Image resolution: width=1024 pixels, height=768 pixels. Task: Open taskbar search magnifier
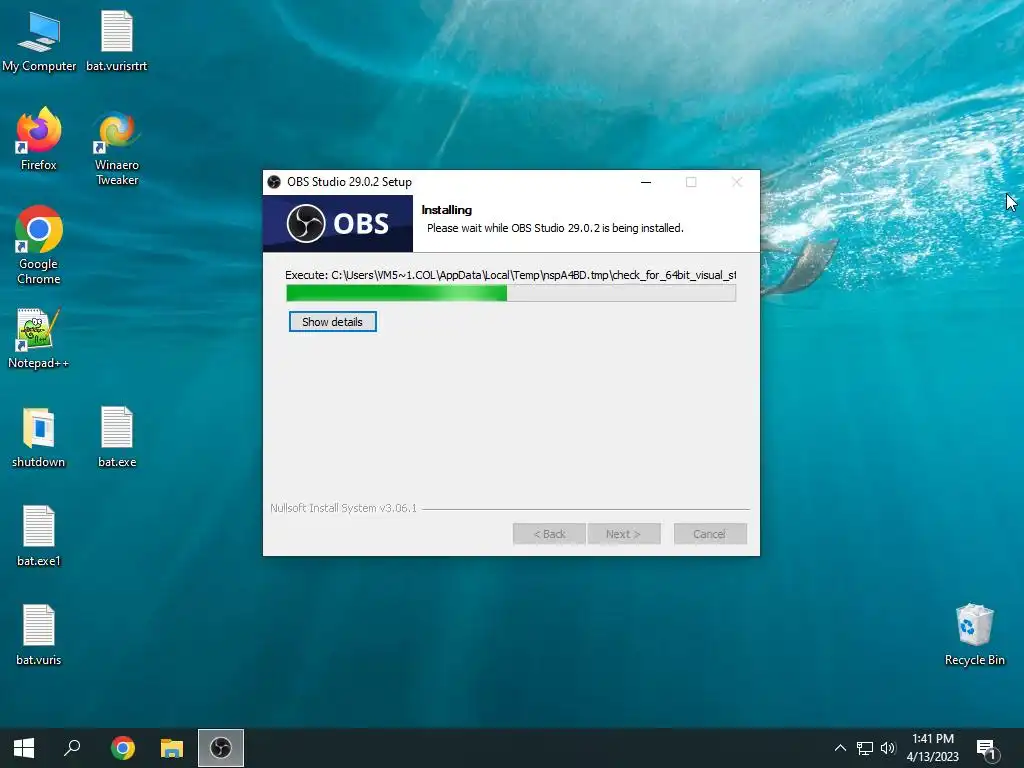[72, 748]
